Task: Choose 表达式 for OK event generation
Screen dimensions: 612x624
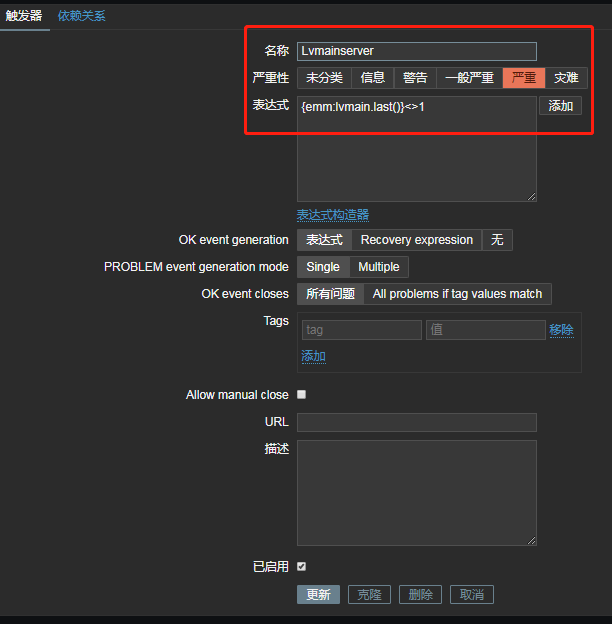Action: 324,240
